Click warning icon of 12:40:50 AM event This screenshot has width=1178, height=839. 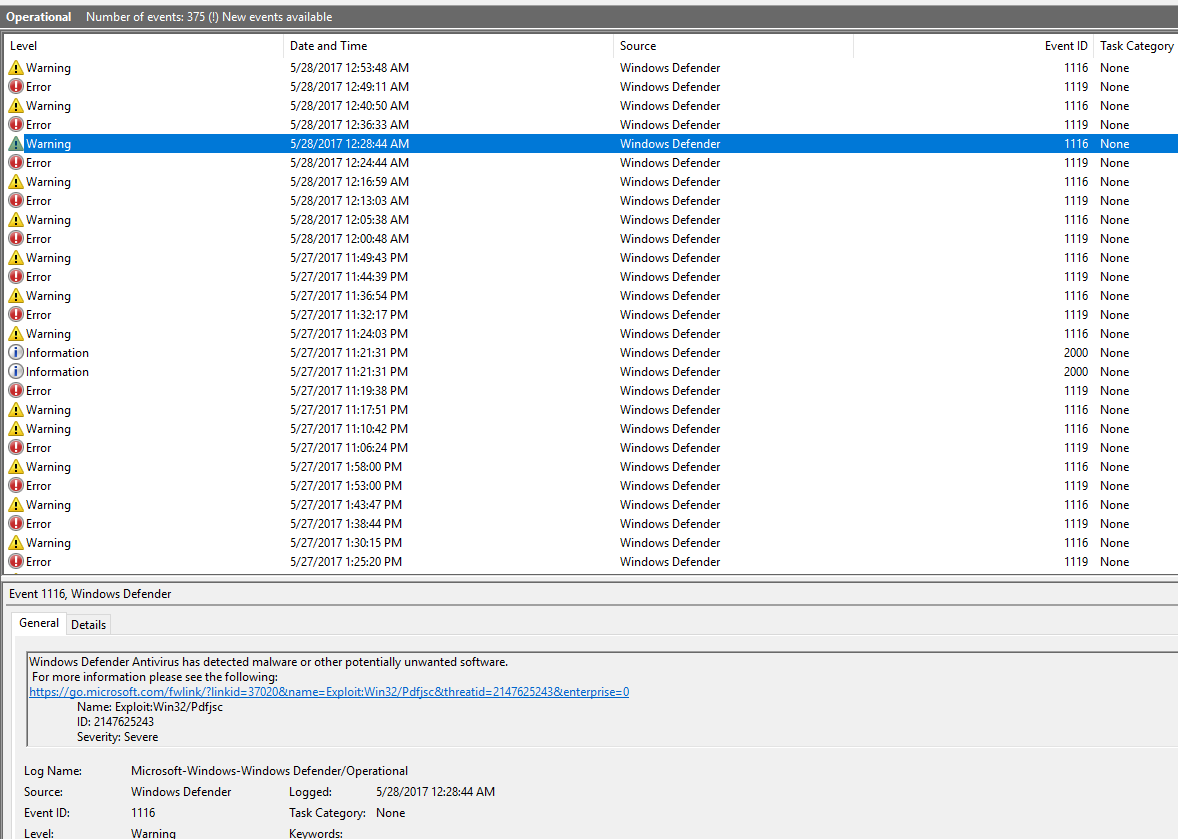16,106
